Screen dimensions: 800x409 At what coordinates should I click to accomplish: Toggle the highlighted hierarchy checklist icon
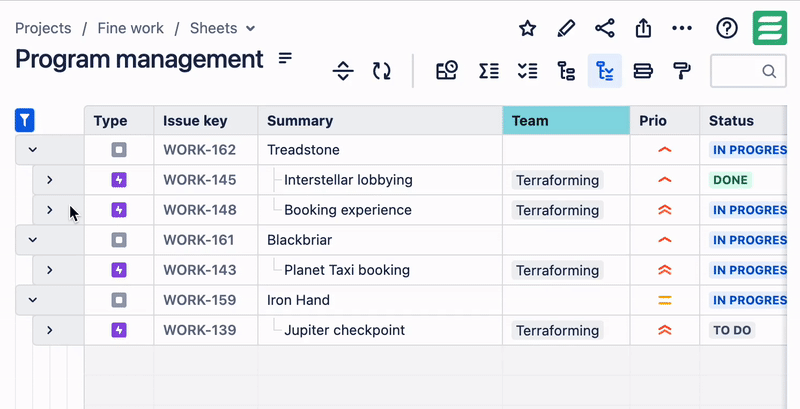[x=605, y=71]
